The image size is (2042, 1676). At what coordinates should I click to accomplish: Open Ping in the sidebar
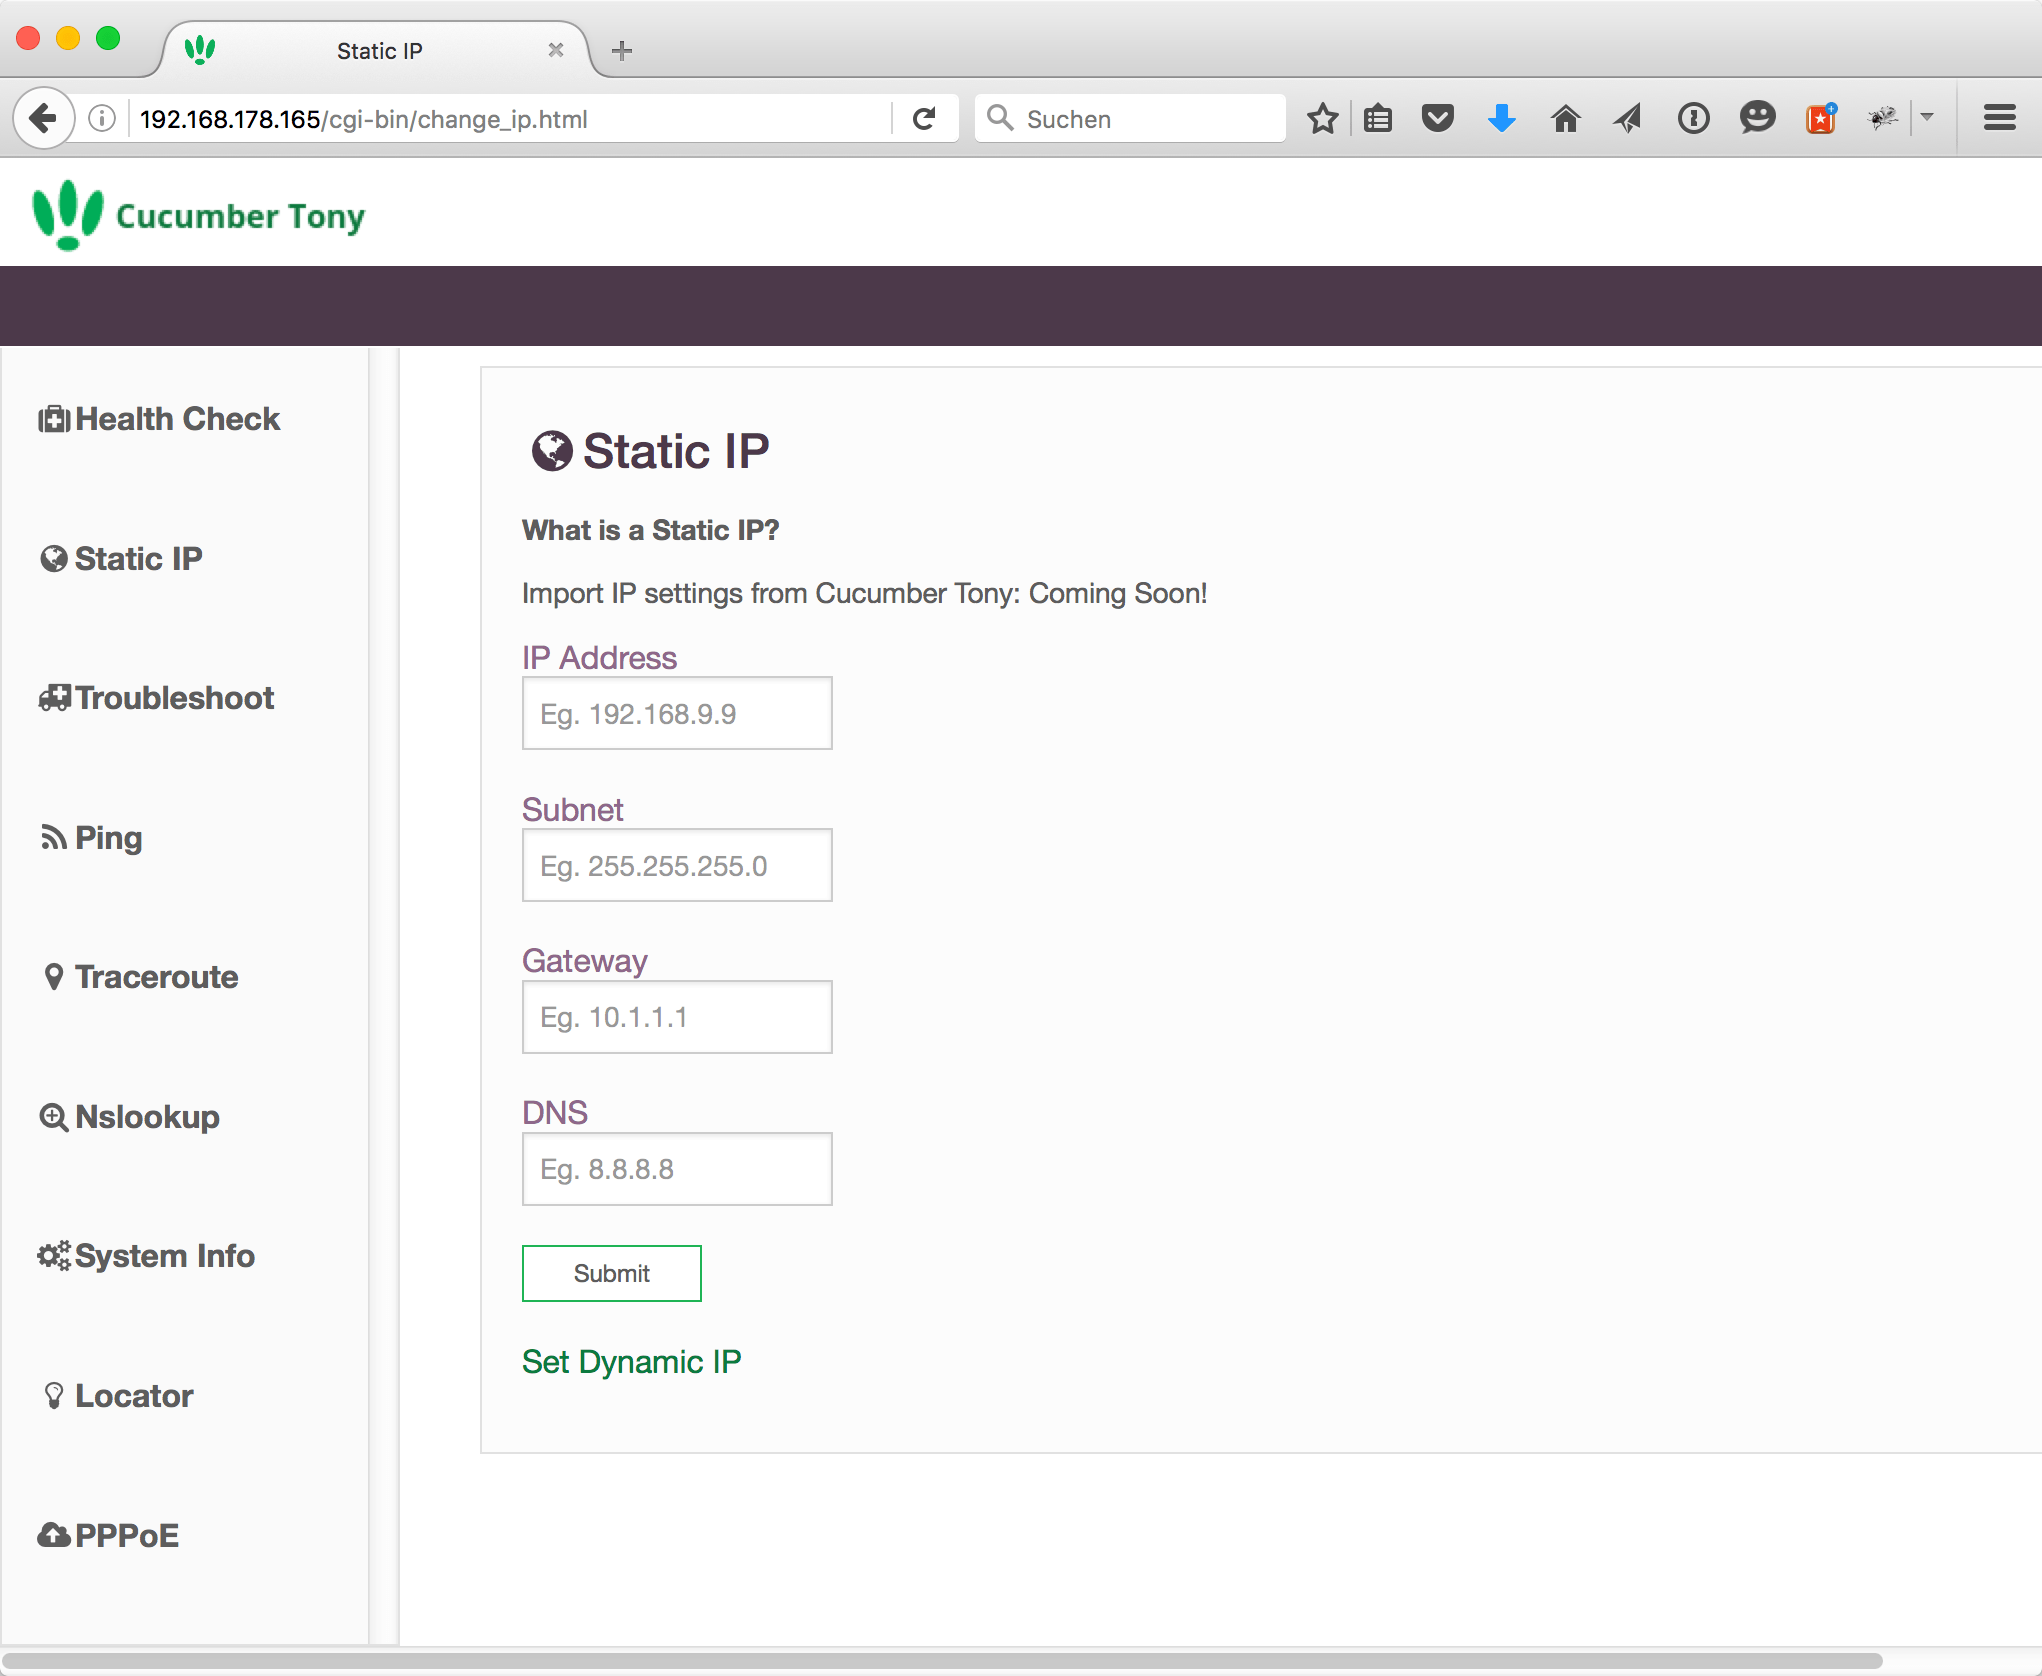(91, 838)
